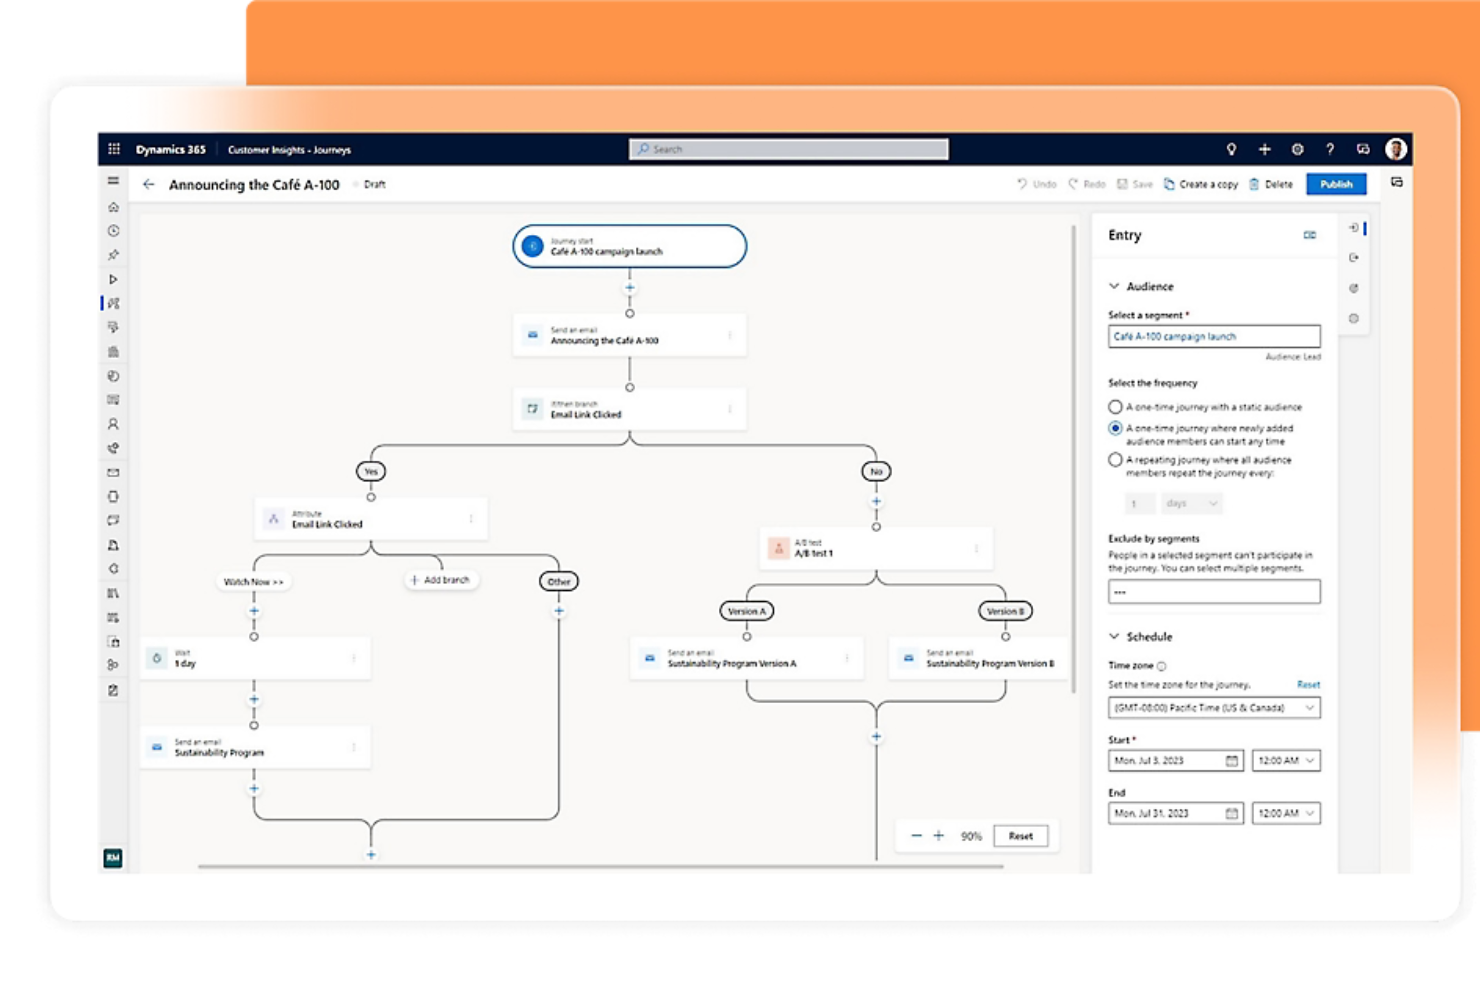The width and height of the screenshot is (1480, 987).
Task: Collapse the left navigation with the hamburger icon
Action: click(x=113, y=181)
